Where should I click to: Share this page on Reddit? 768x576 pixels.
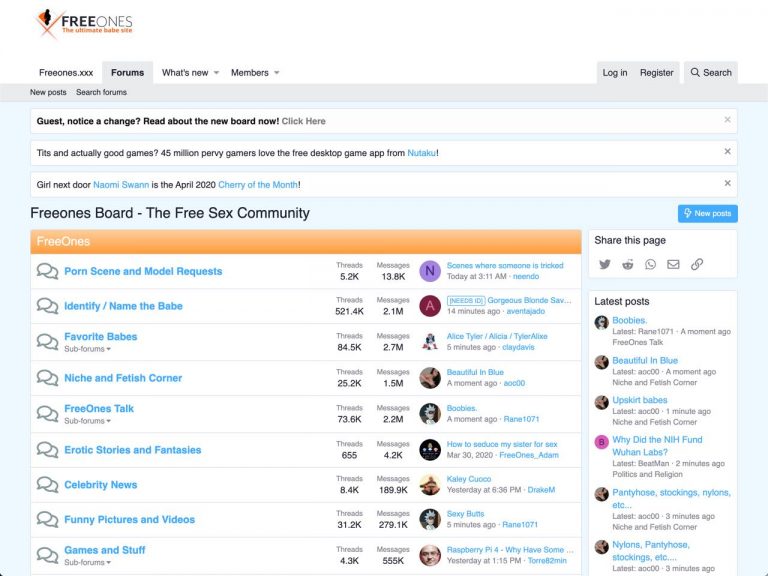click(x=627, y=264)
